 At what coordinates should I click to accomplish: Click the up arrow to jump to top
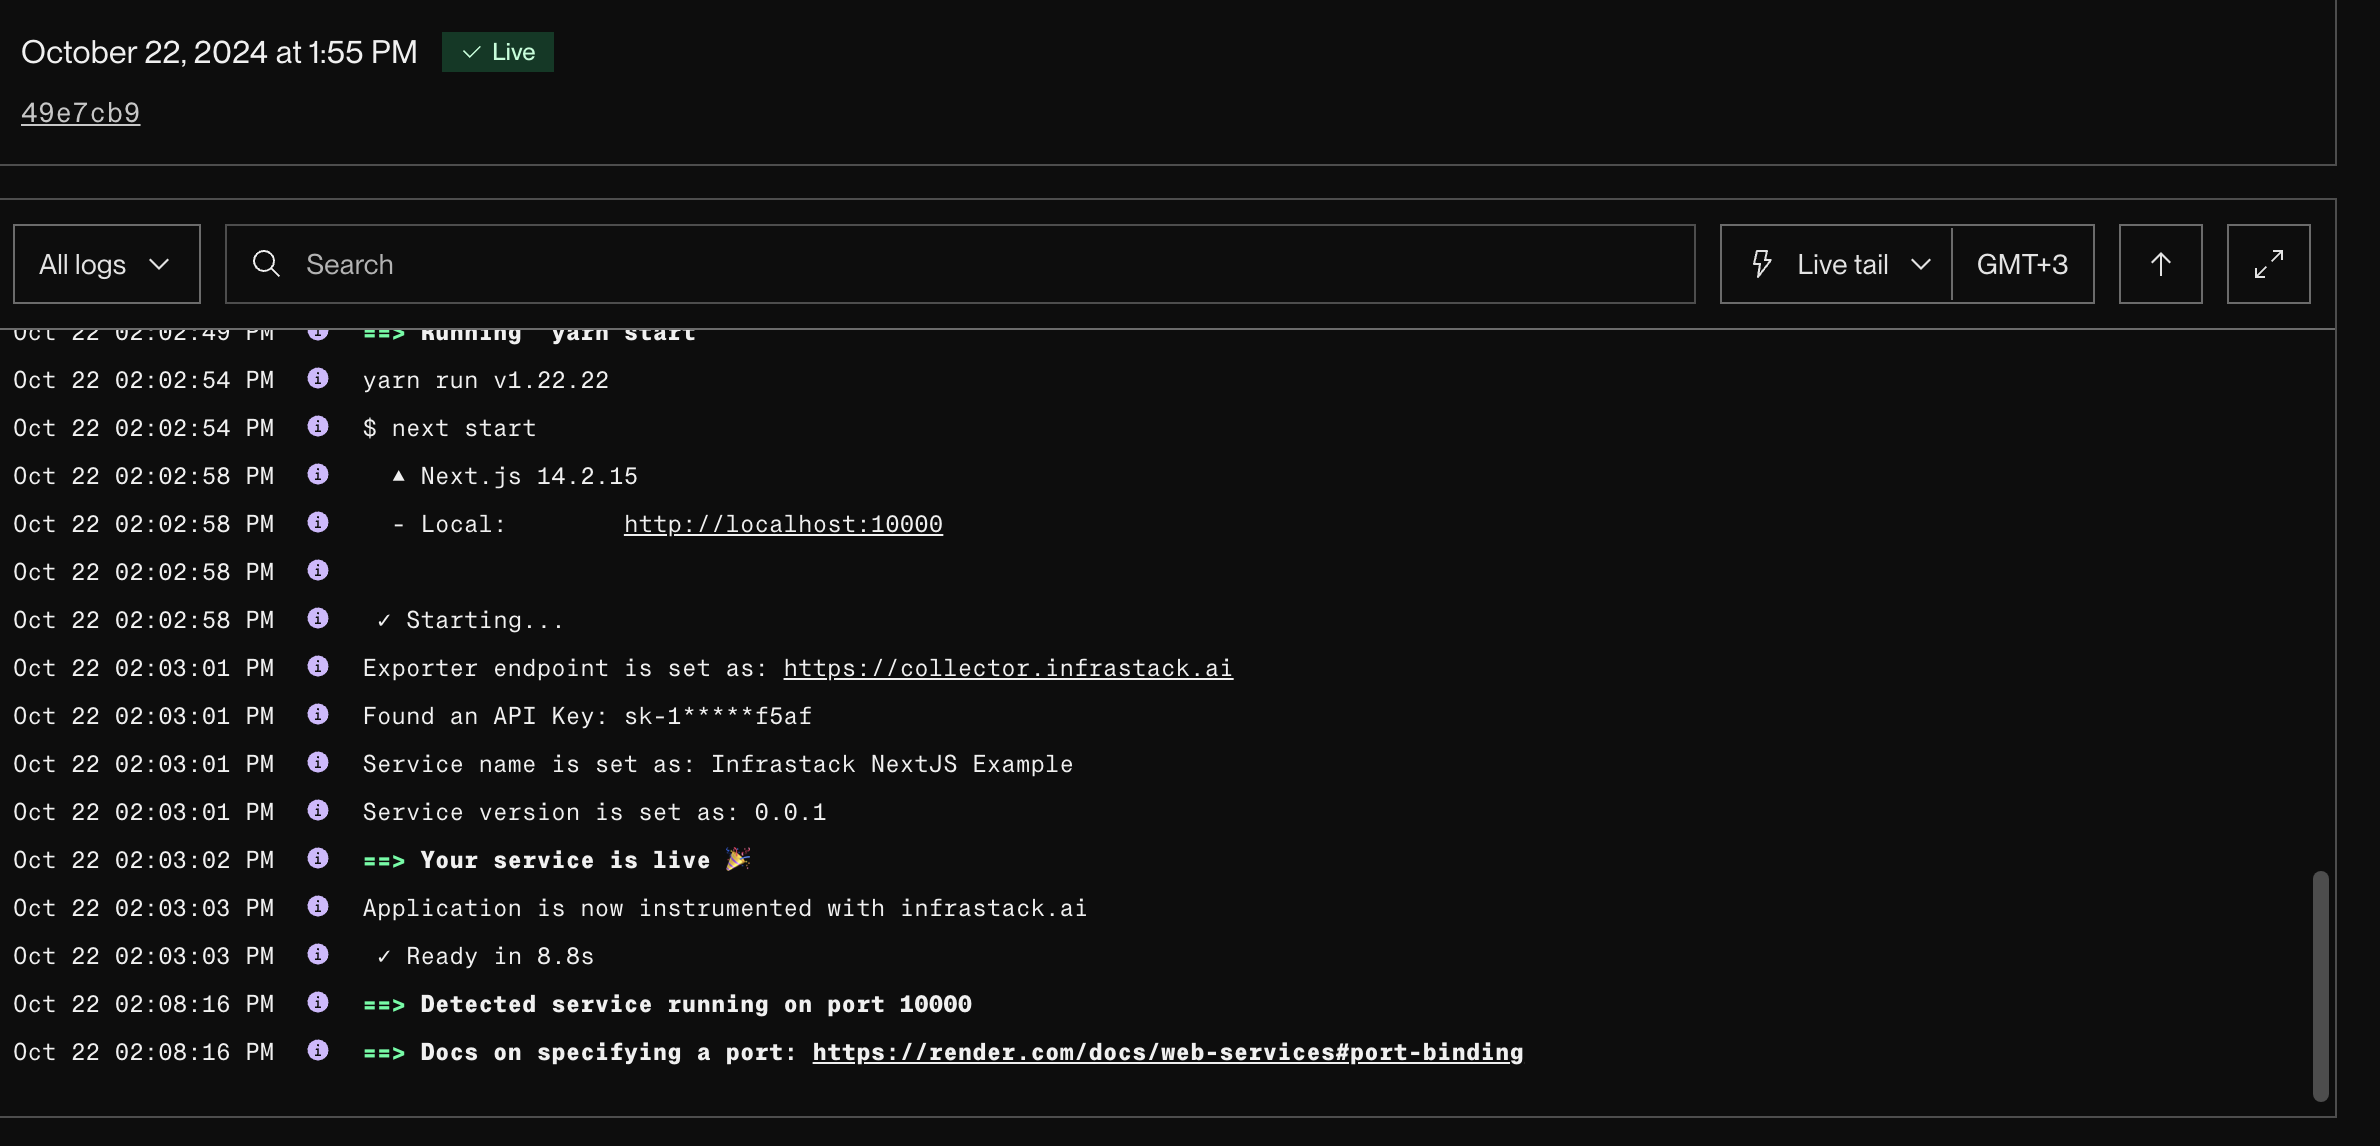pos(2160,263)
